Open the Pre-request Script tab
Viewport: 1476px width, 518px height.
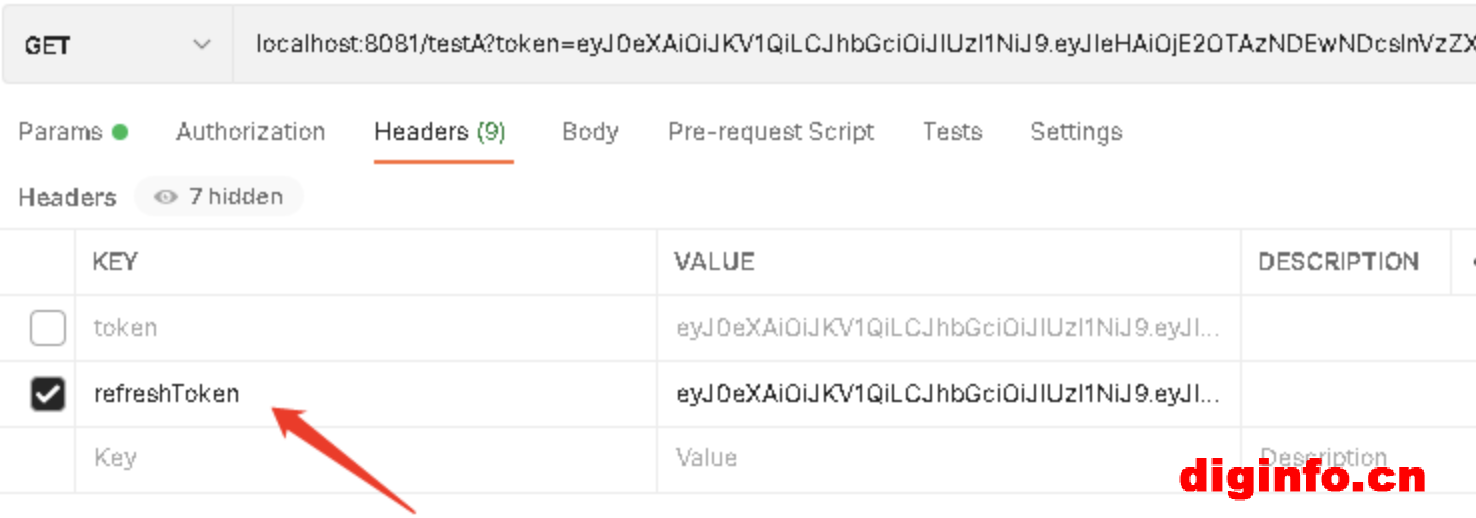pyautogui.click(x=771, y=132)
